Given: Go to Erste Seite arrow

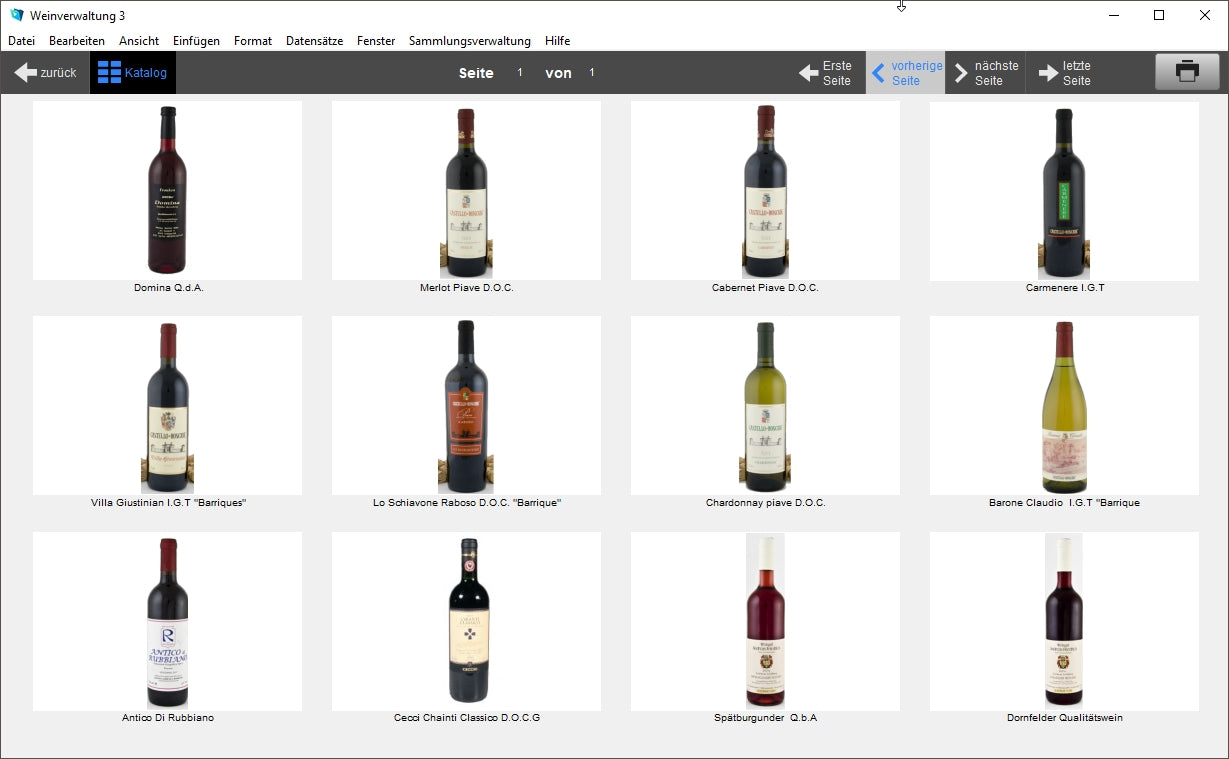Looking at the screenshot, I should [809, 73].
